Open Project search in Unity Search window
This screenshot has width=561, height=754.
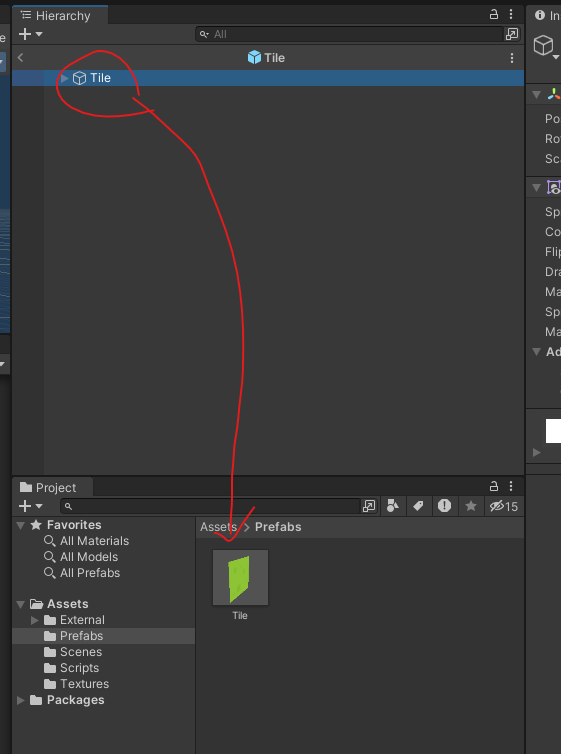(369, 506)
